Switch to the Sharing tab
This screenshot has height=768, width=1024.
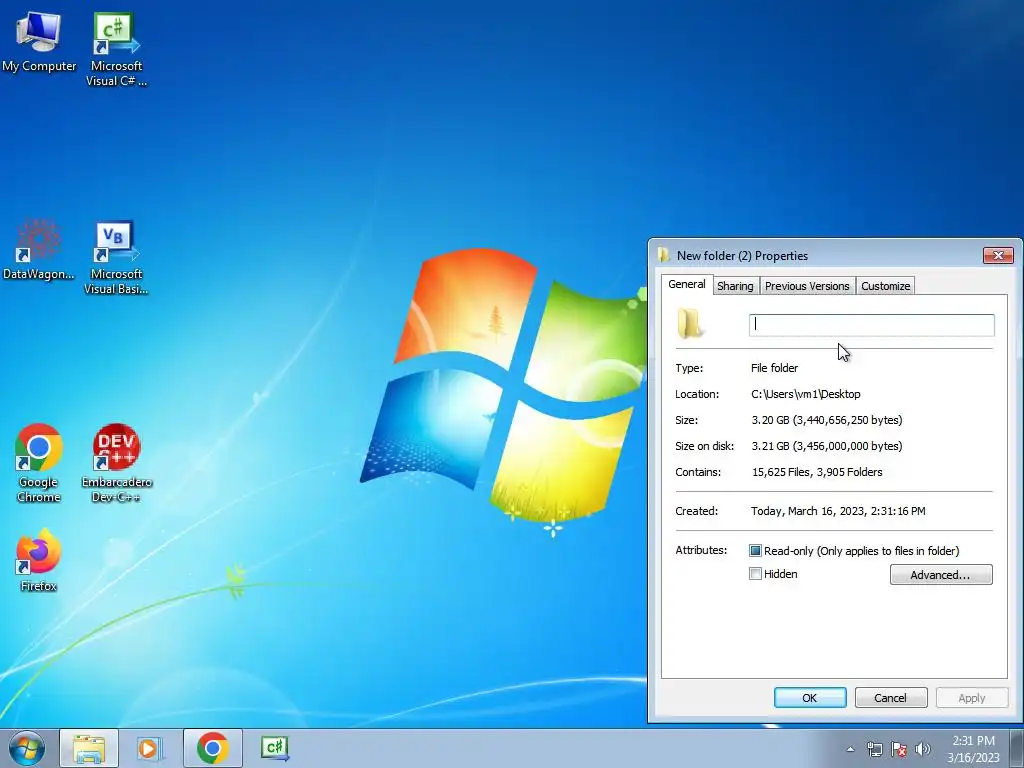[735, 286]
